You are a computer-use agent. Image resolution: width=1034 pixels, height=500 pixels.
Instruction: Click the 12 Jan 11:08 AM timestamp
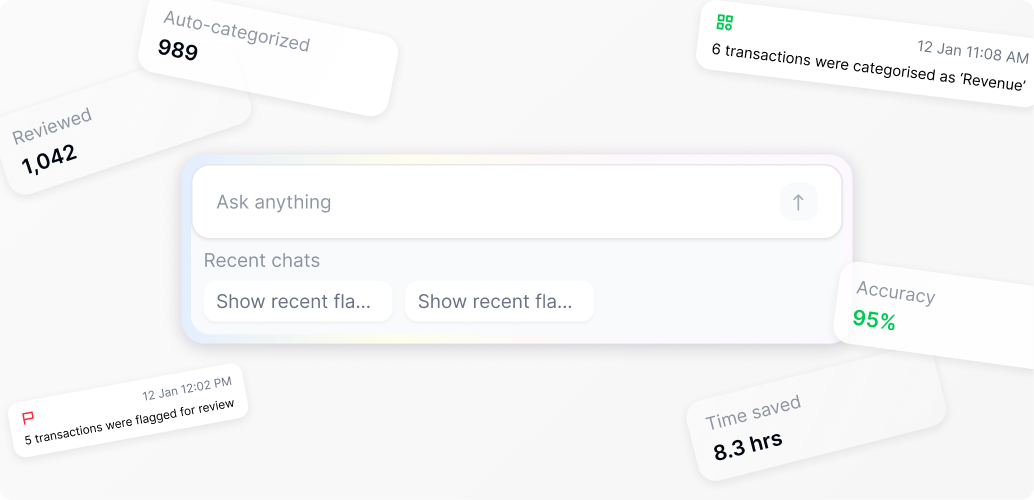click(x=973, y=51)
